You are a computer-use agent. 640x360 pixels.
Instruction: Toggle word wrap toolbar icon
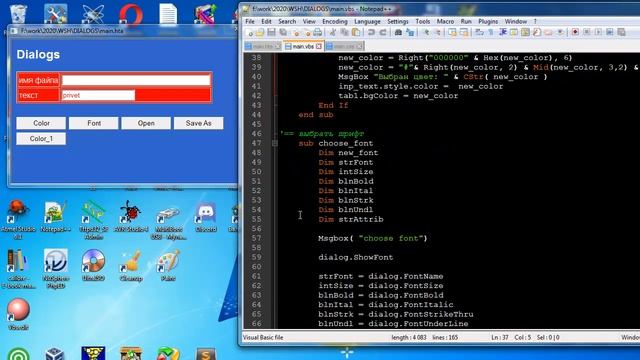pos(479,32)
